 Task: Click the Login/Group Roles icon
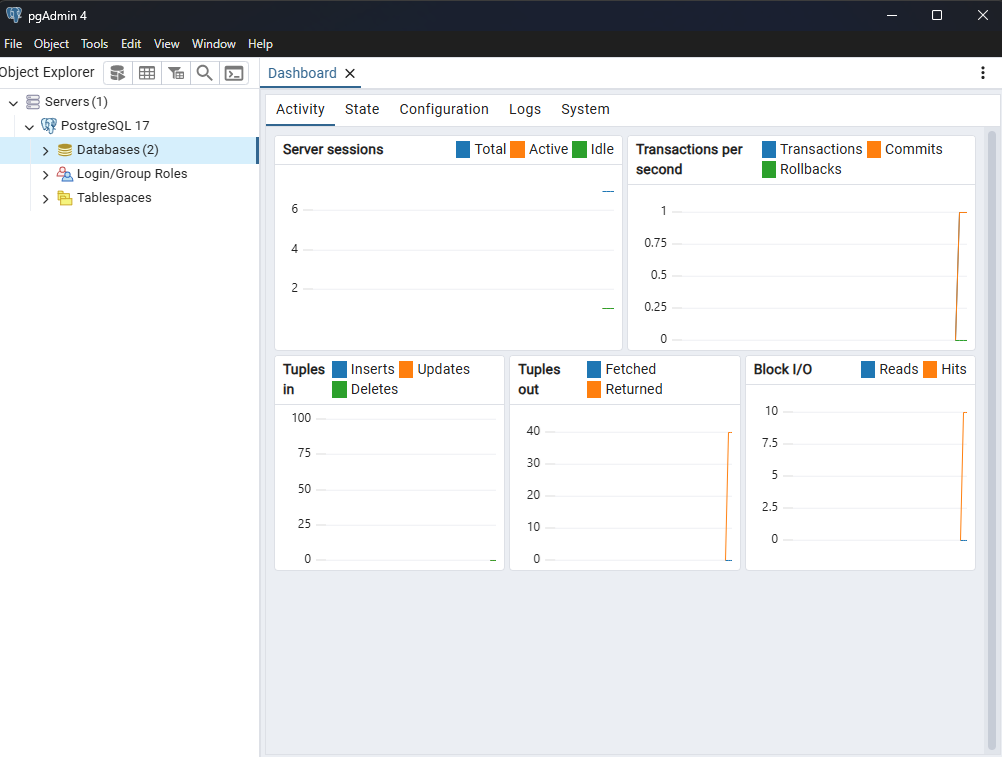point(65,174)
